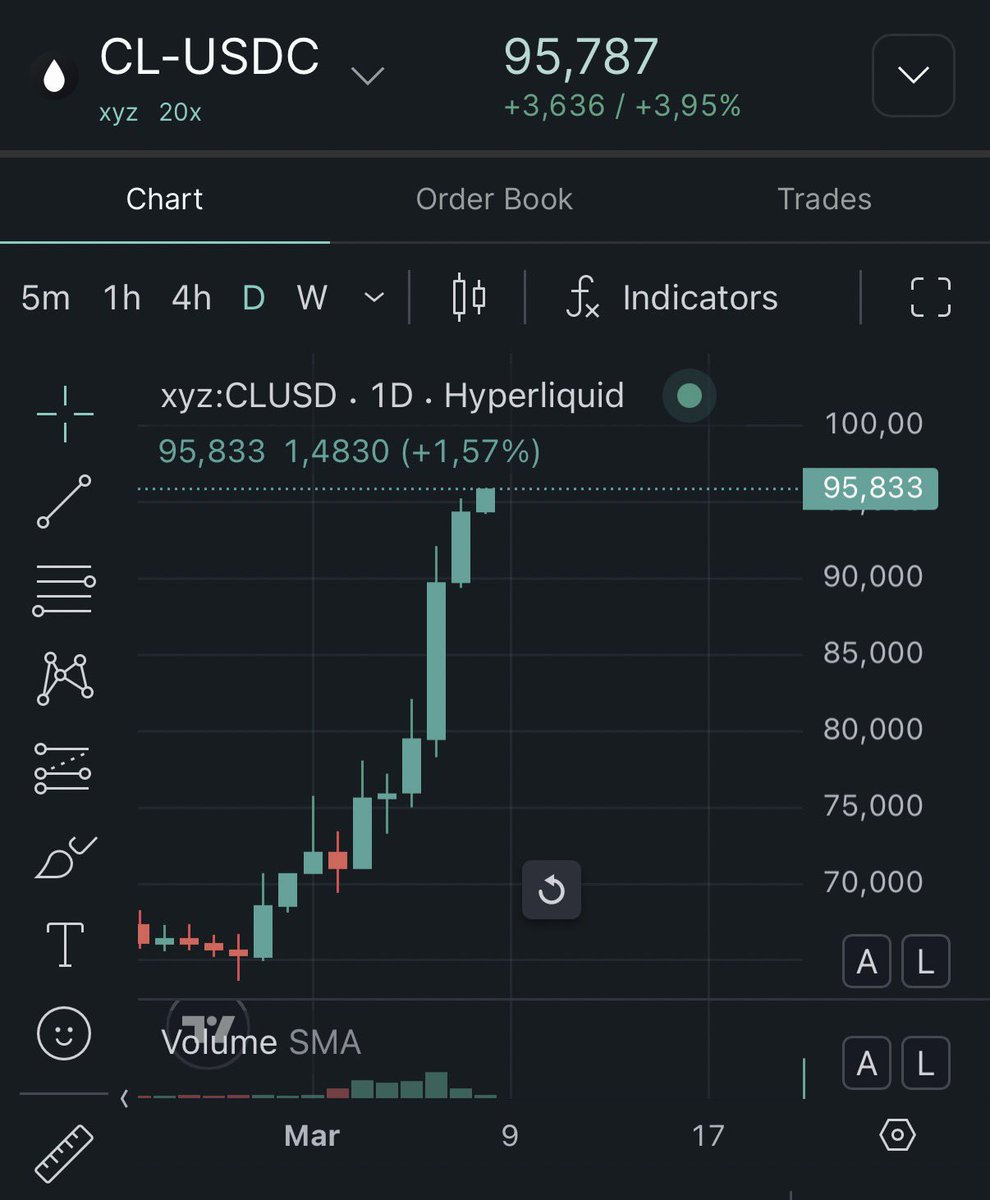Click the 70,000 price axis label
This screenshot has height=1200, width=990.
click(x=873, y=881)
